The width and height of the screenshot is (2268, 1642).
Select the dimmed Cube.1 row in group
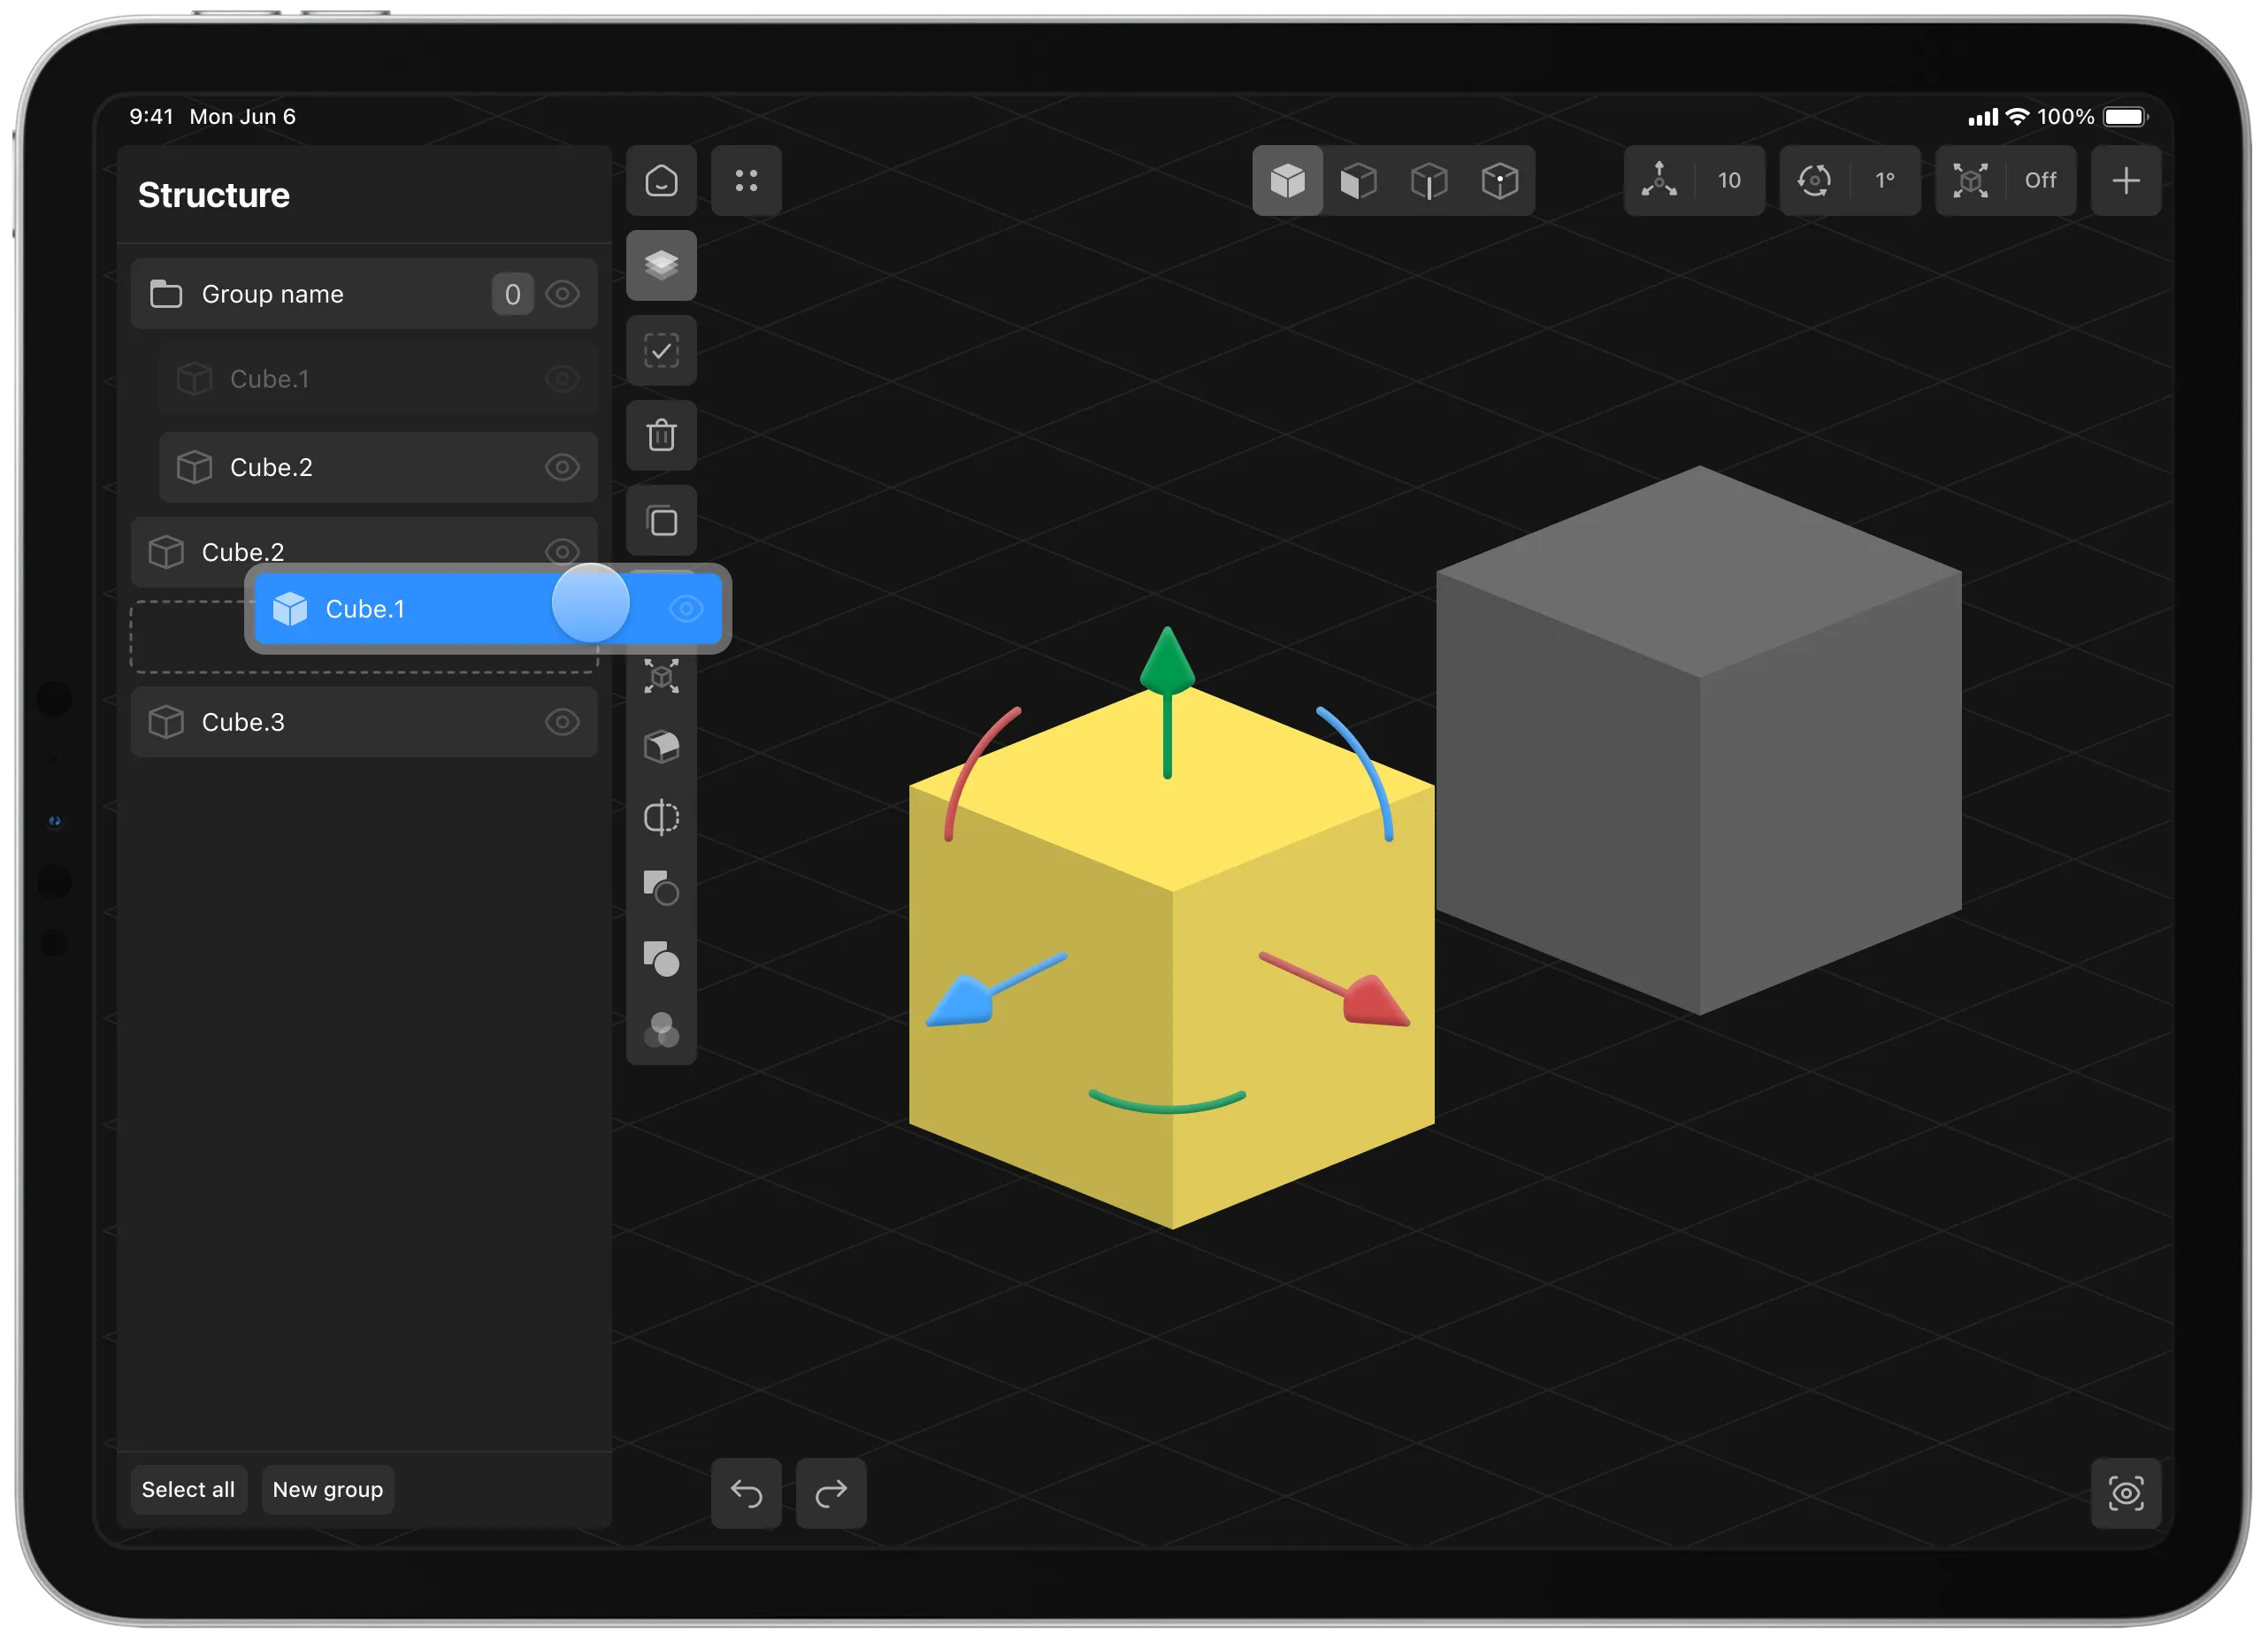(378, 379)
